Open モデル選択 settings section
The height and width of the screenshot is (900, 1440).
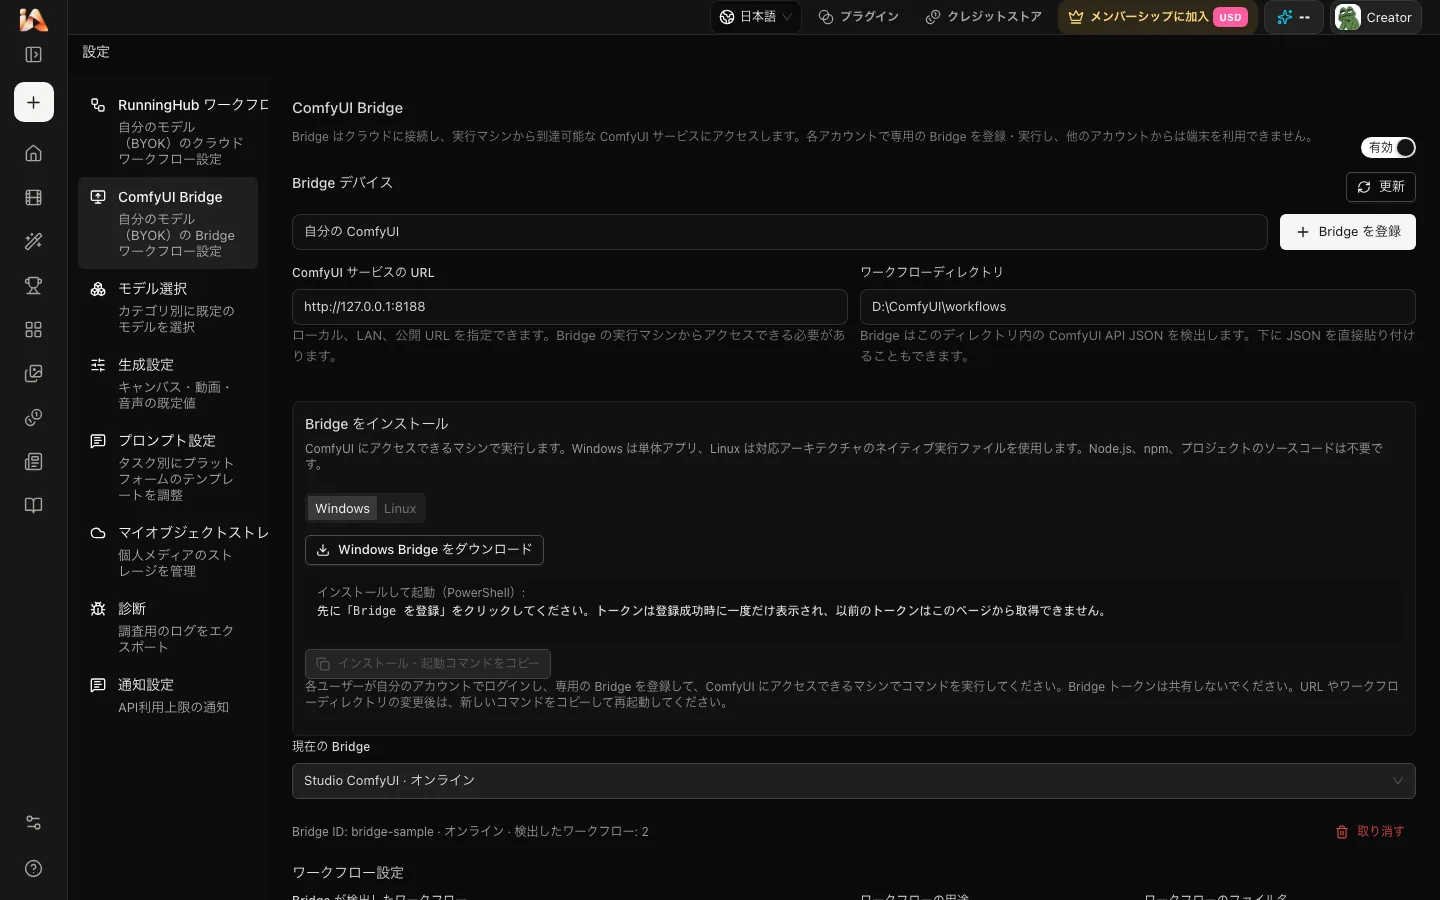168,307
